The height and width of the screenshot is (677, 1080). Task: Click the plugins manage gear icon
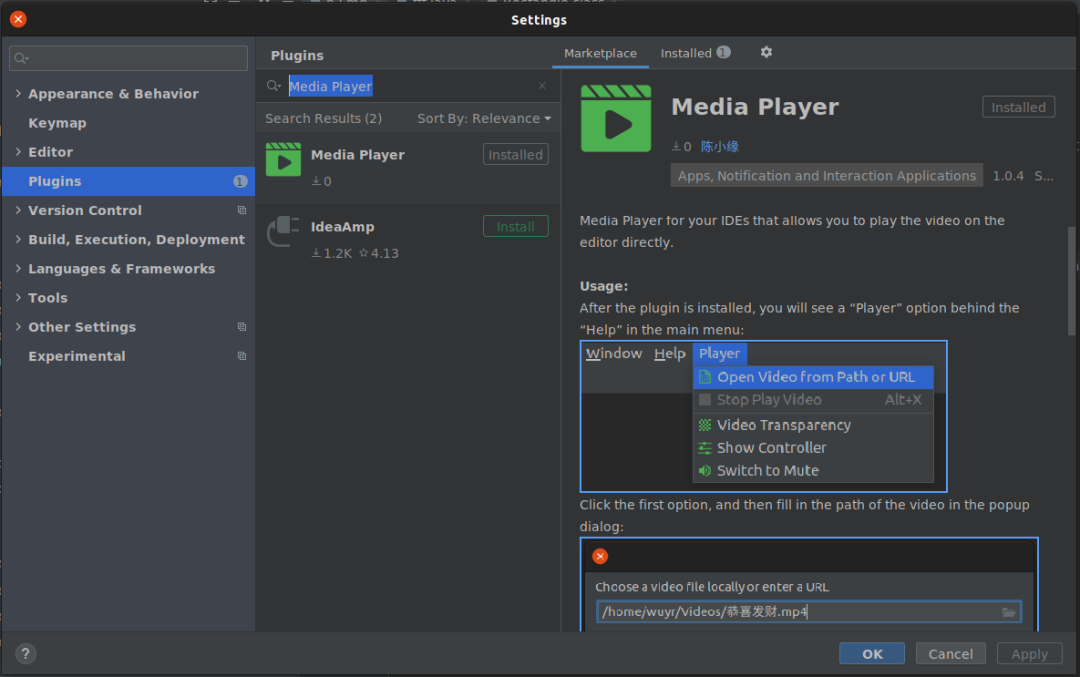pyautogui.click(x=766, y=52)
